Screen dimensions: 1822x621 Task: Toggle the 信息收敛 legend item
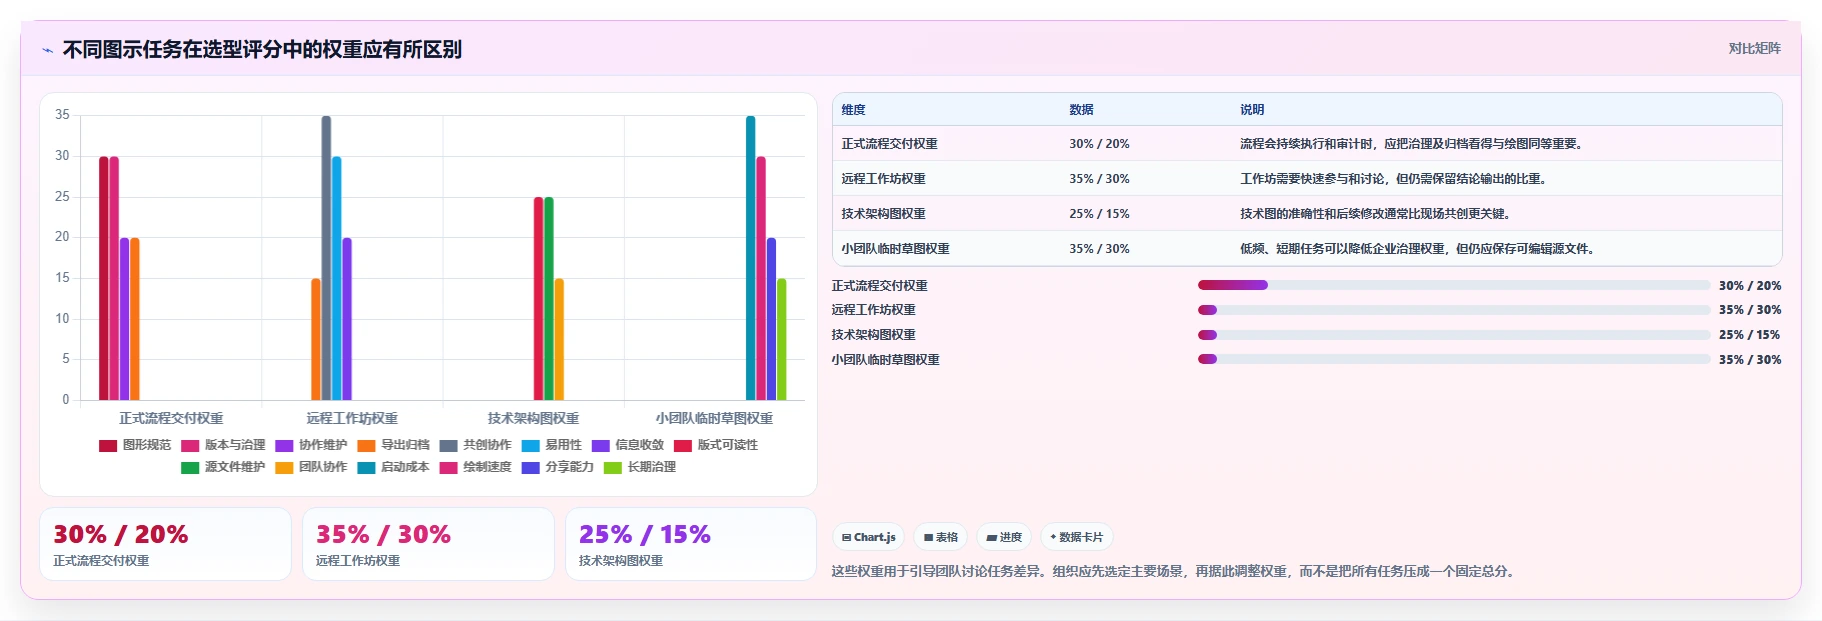click(627, 445)
